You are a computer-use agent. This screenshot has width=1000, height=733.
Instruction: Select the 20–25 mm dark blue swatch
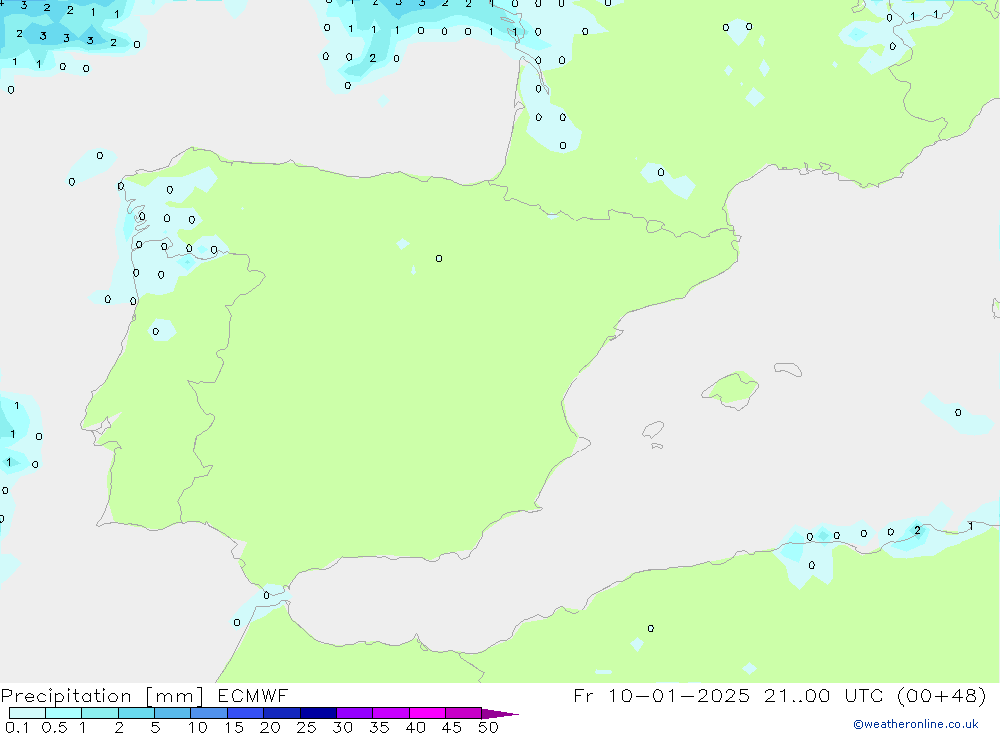[281, 713]
